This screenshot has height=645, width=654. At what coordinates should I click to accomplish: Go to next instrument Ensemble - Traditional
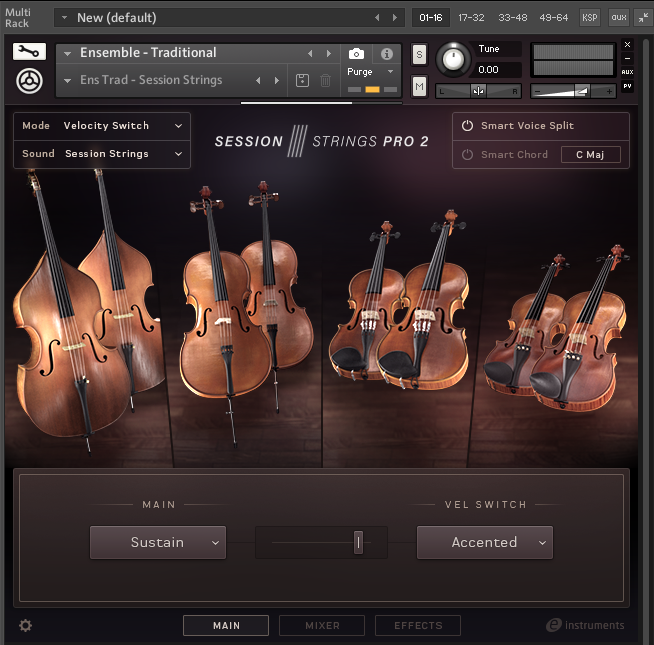click(x=329, y=53)
